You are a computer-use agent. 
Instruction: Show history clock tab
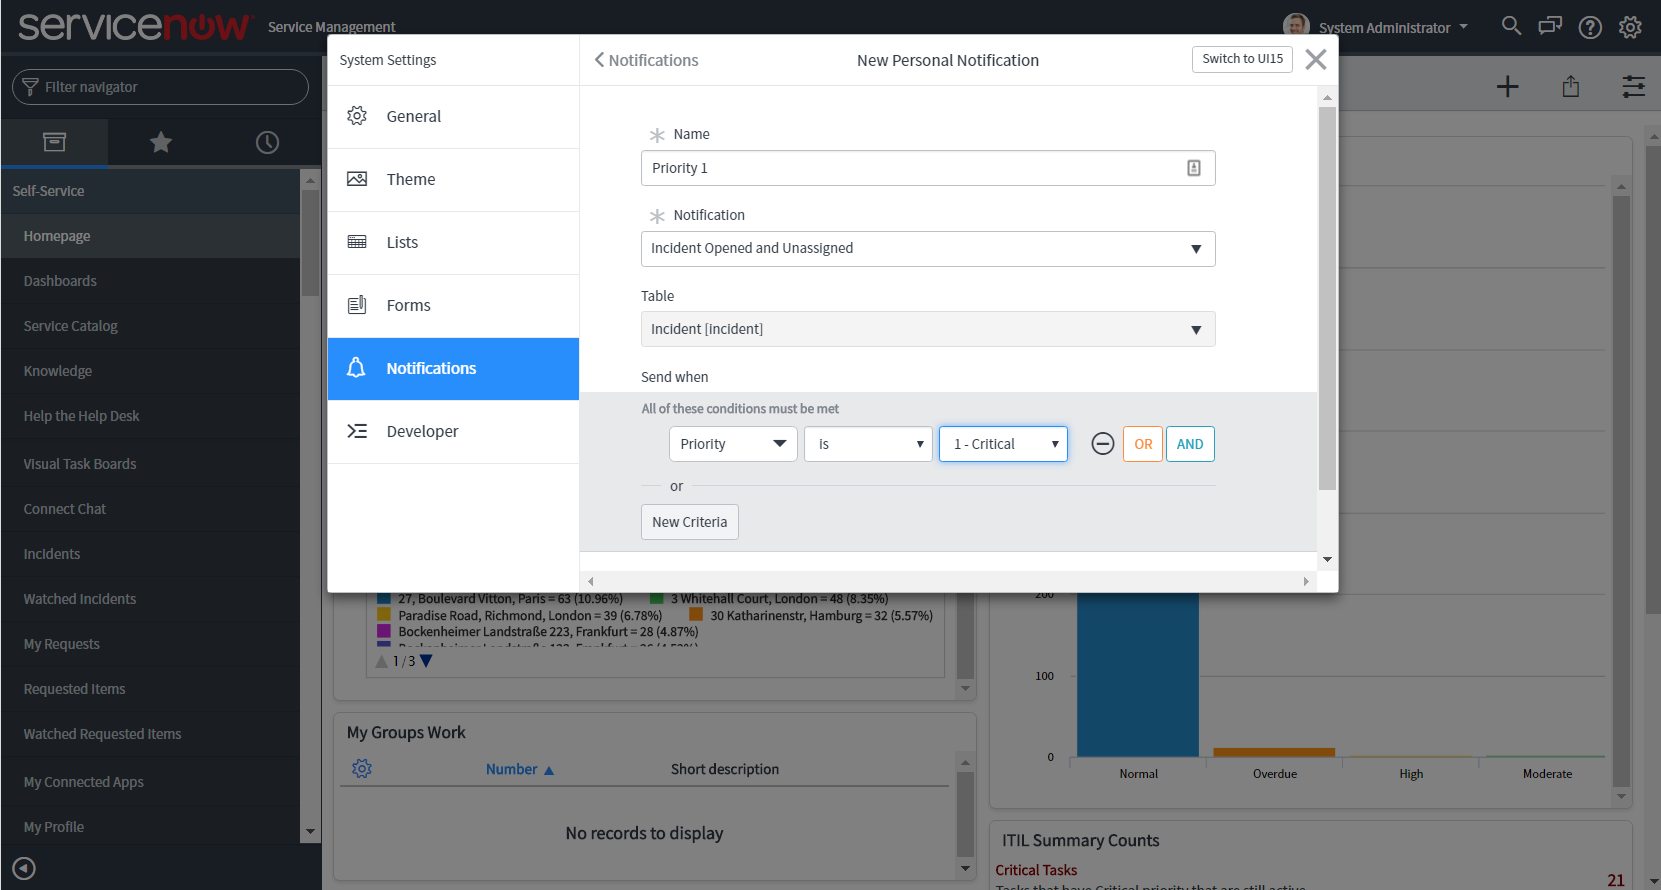tap(267, 142)
